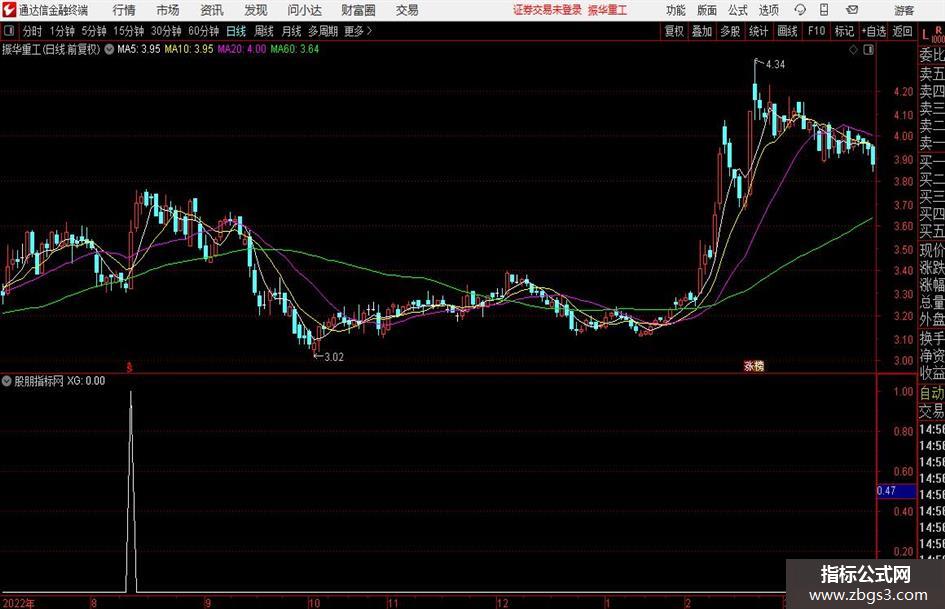The width and height of the screenshot is (945, 609).
Task: Switch to 15分钟 chart period
Action: (128, 31)
